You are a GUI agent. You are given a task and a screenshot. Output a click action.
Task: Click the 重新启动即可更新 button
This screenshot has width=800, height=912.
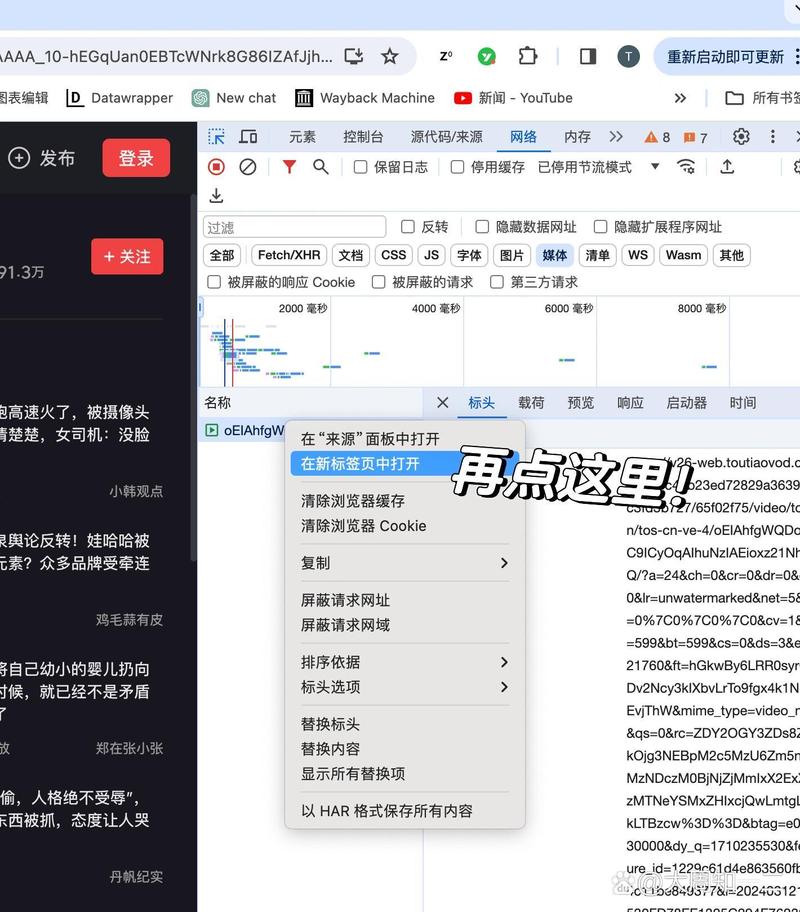tap(727, 56)
